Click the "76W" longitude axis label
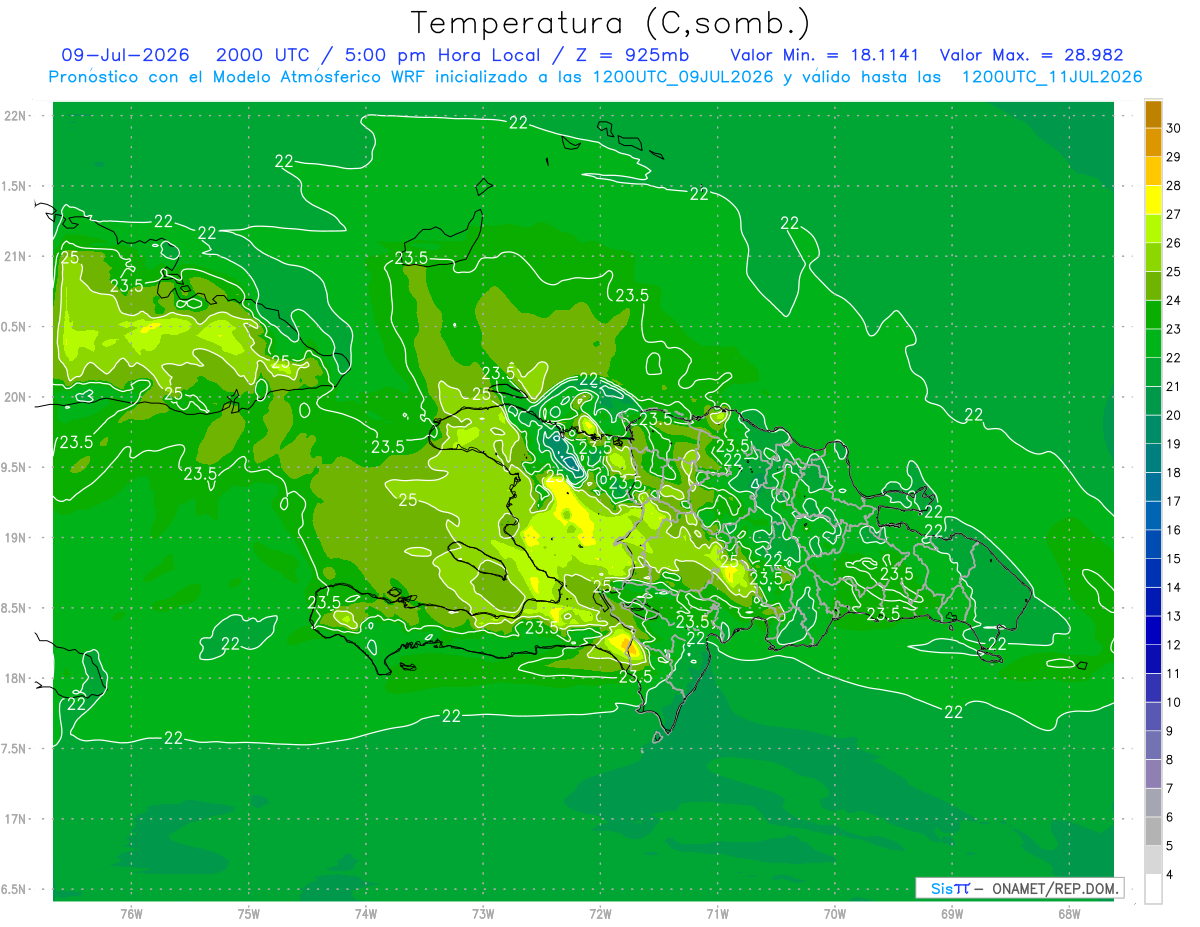Image resolution: width=1200 pixels, height=927 pixels. point(131,914)
